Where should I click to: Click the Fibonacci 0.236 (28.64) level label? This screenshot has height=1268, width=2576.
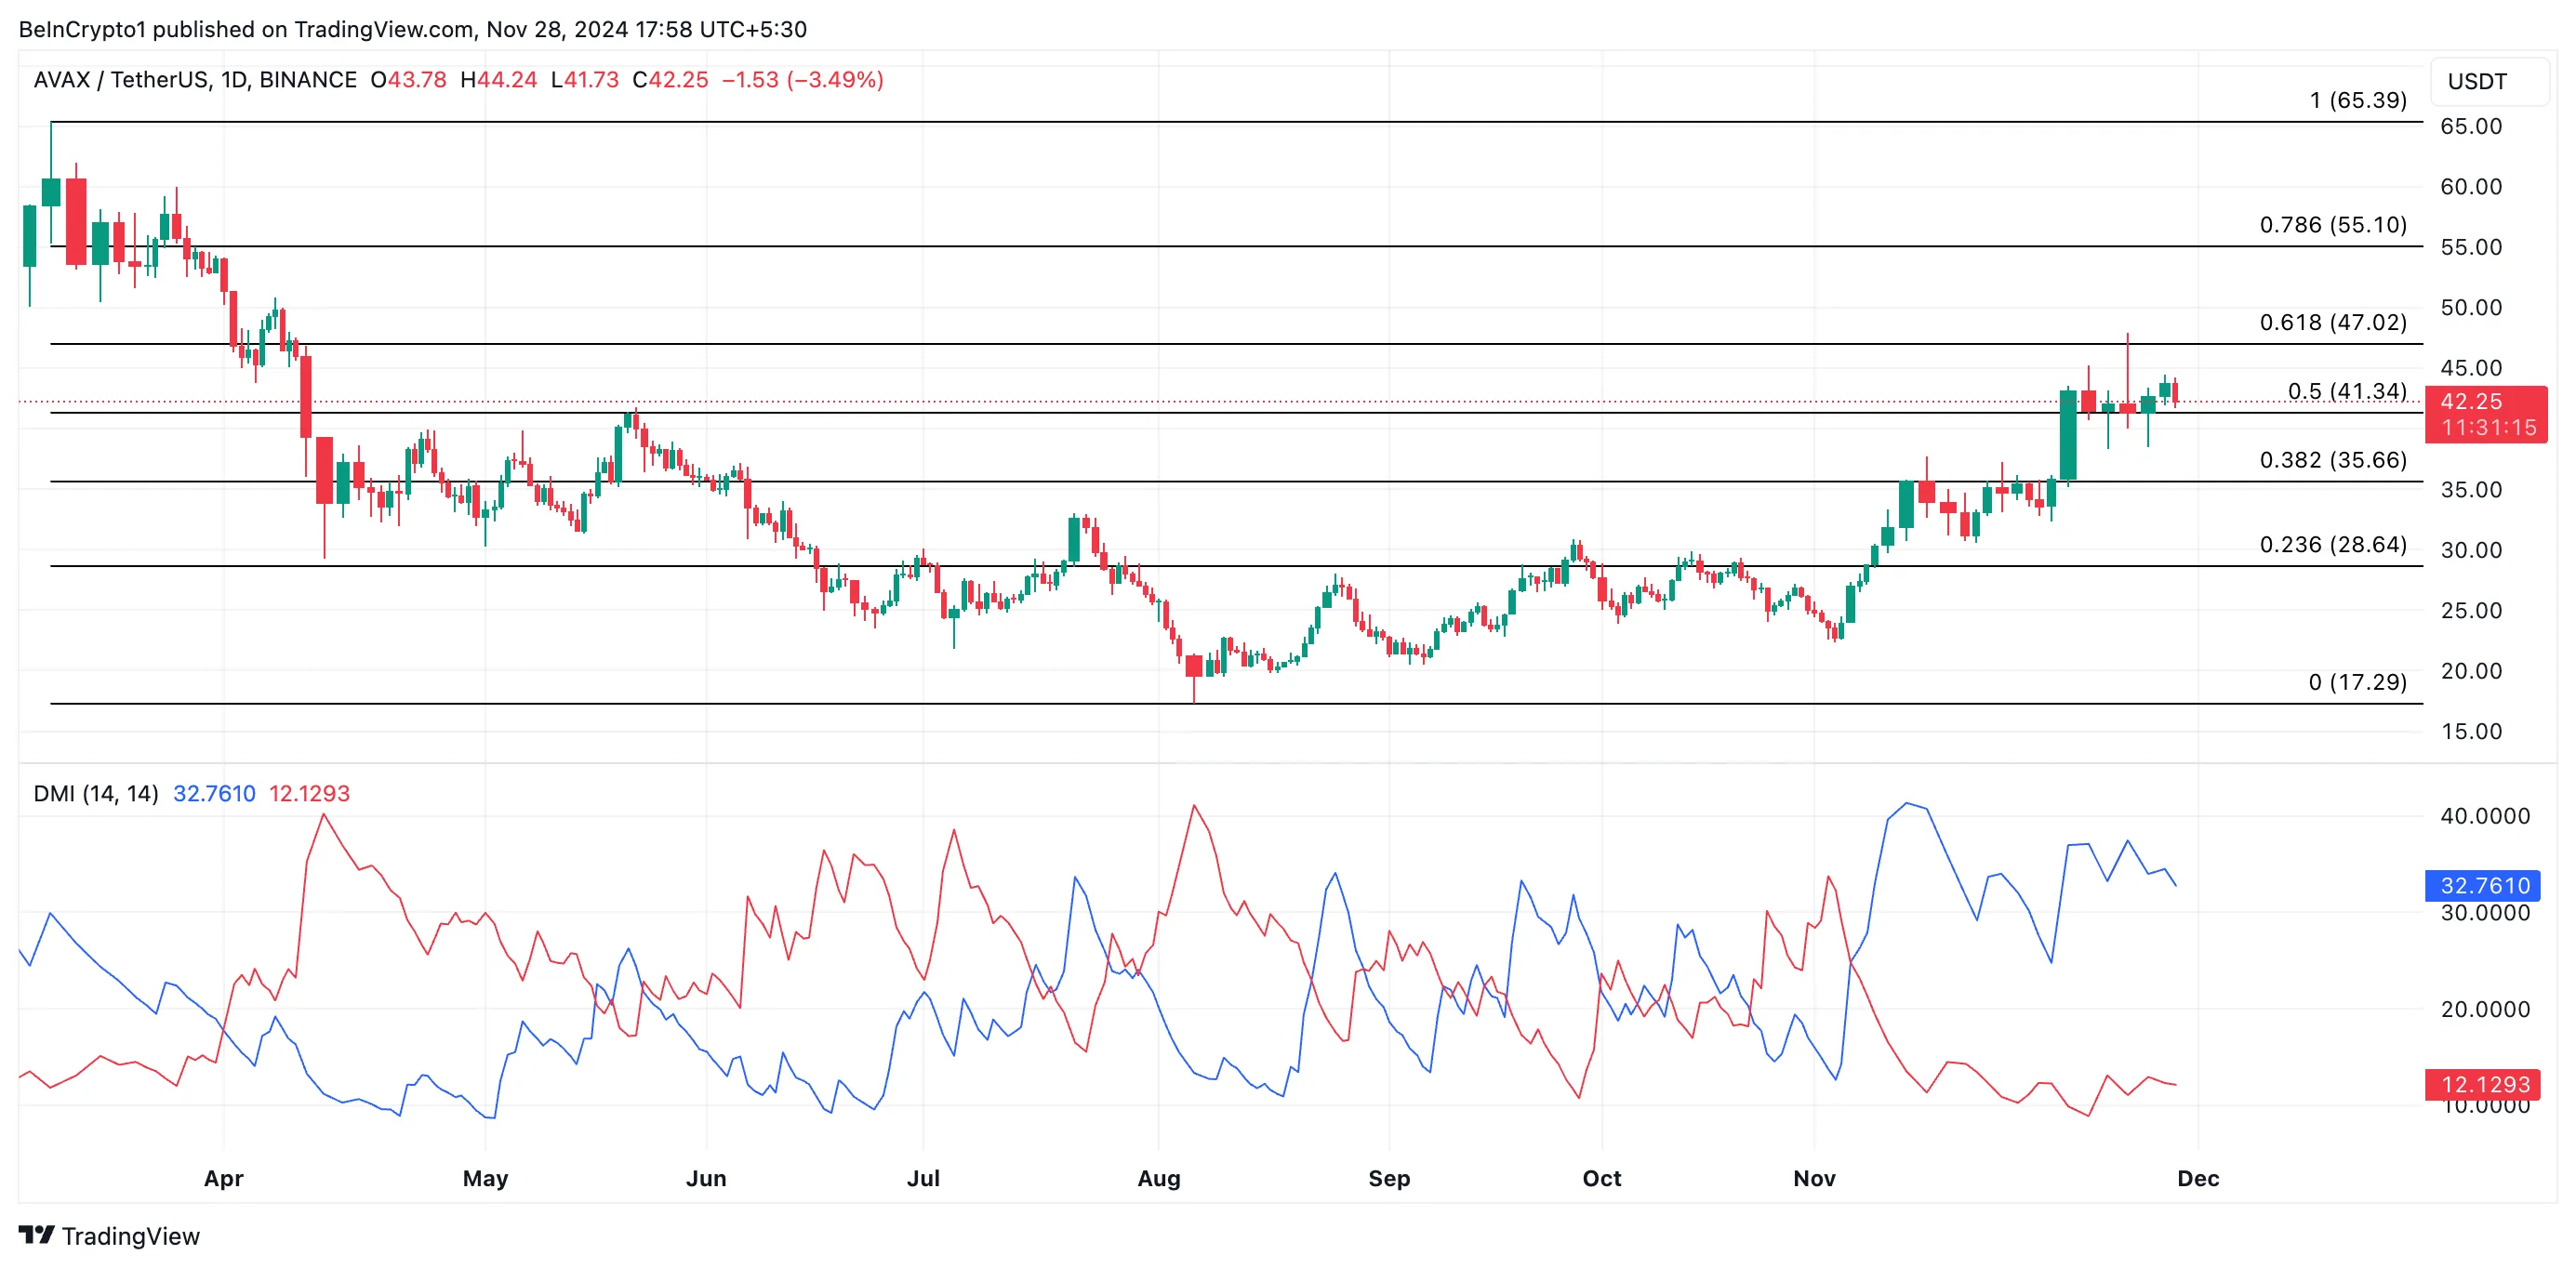click(x=2332, y=545)
